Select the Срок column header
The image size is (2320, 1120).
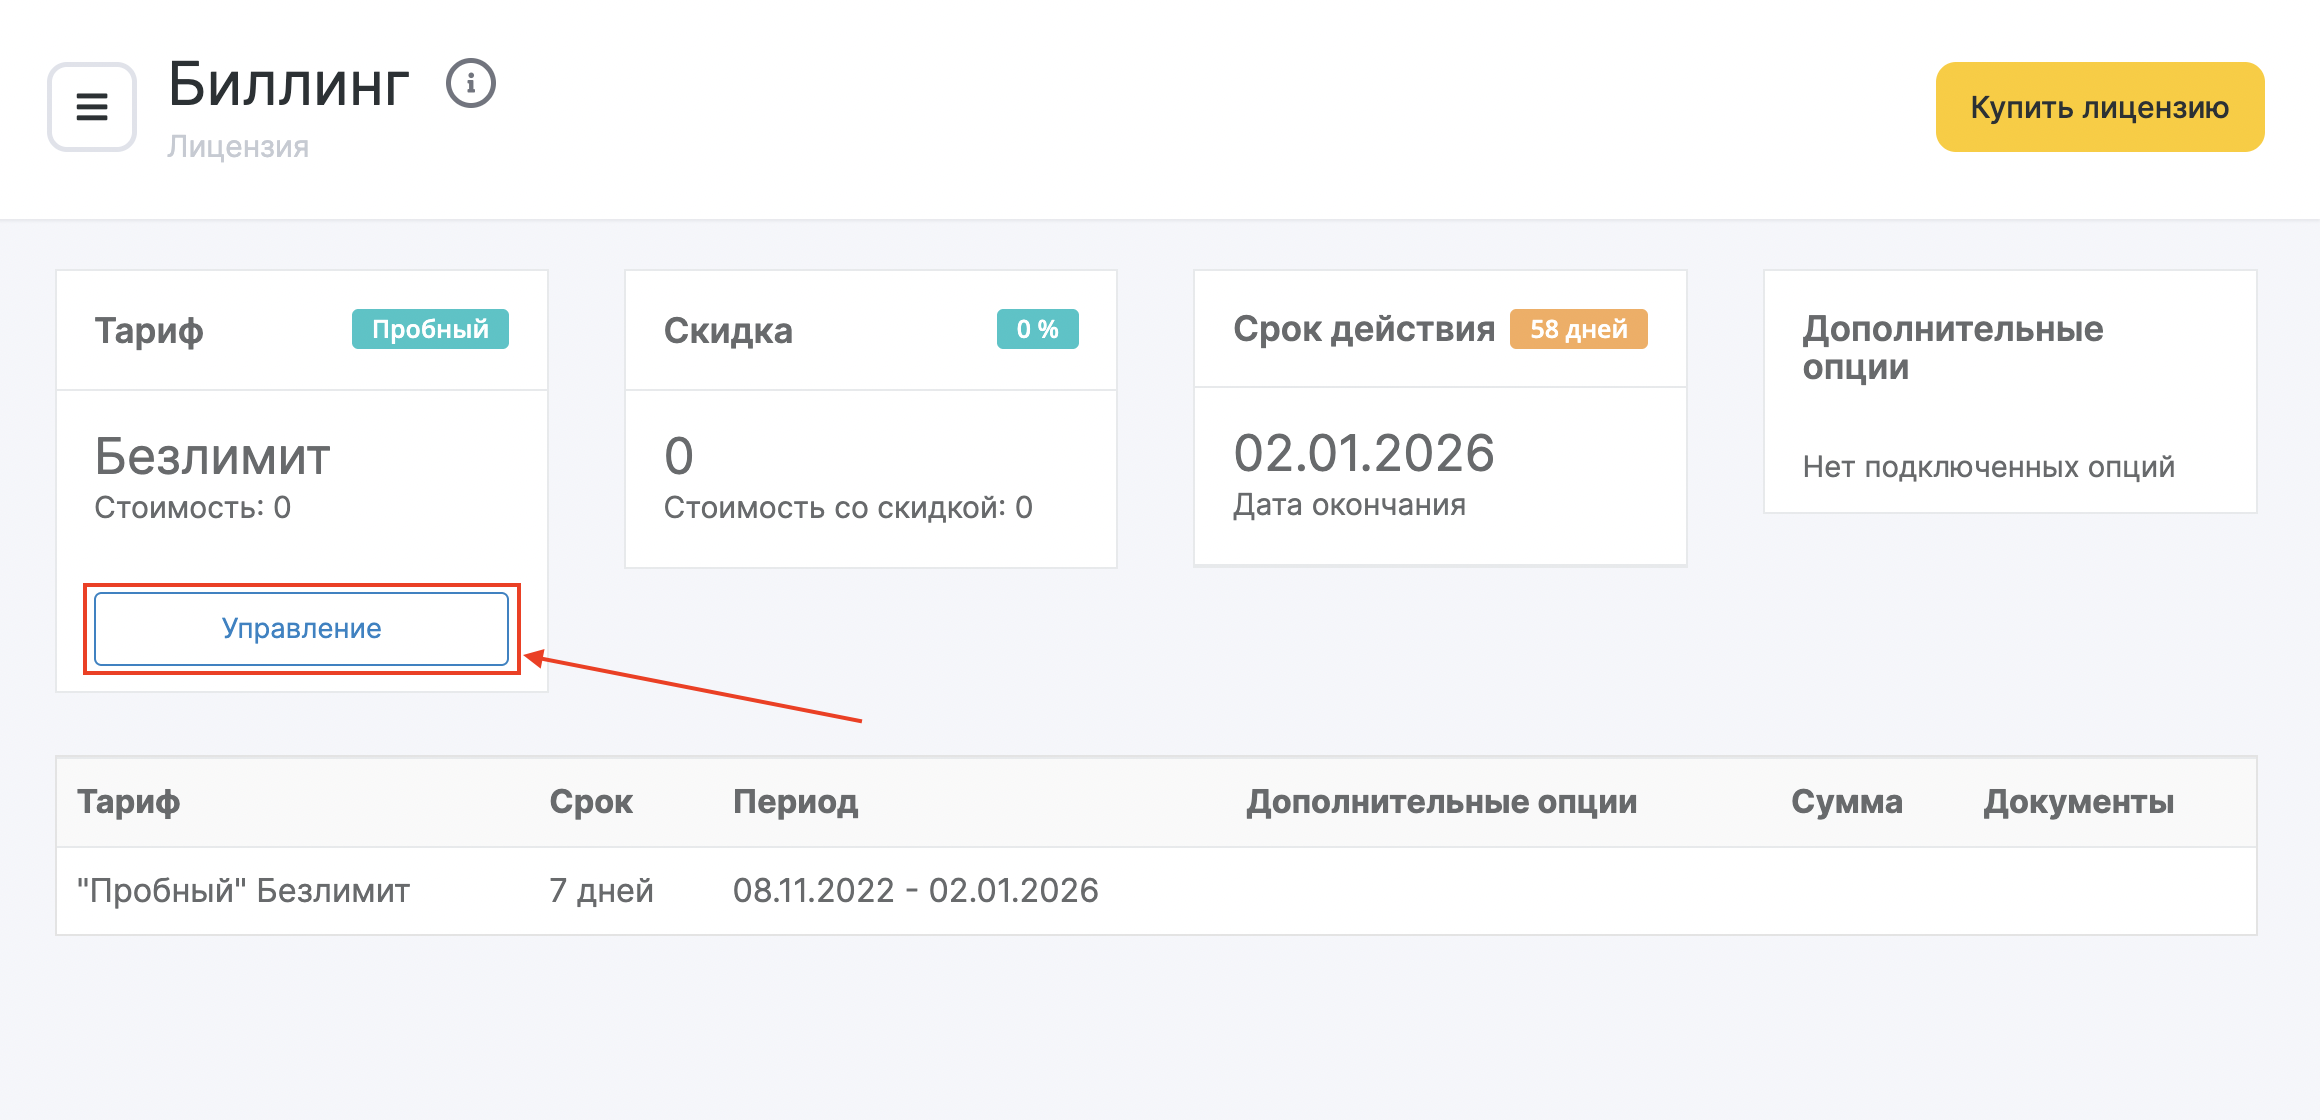(x=591, y=801)
